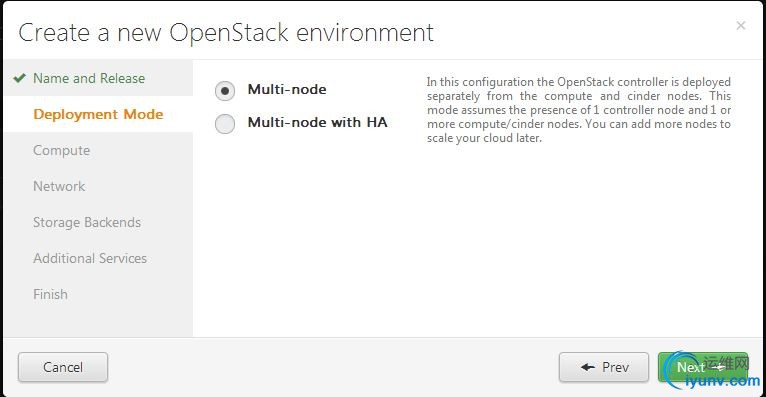Click the dialog title heading text
Image resolution: width=766 pixels, height=397 pixels.
coord(226,33)
